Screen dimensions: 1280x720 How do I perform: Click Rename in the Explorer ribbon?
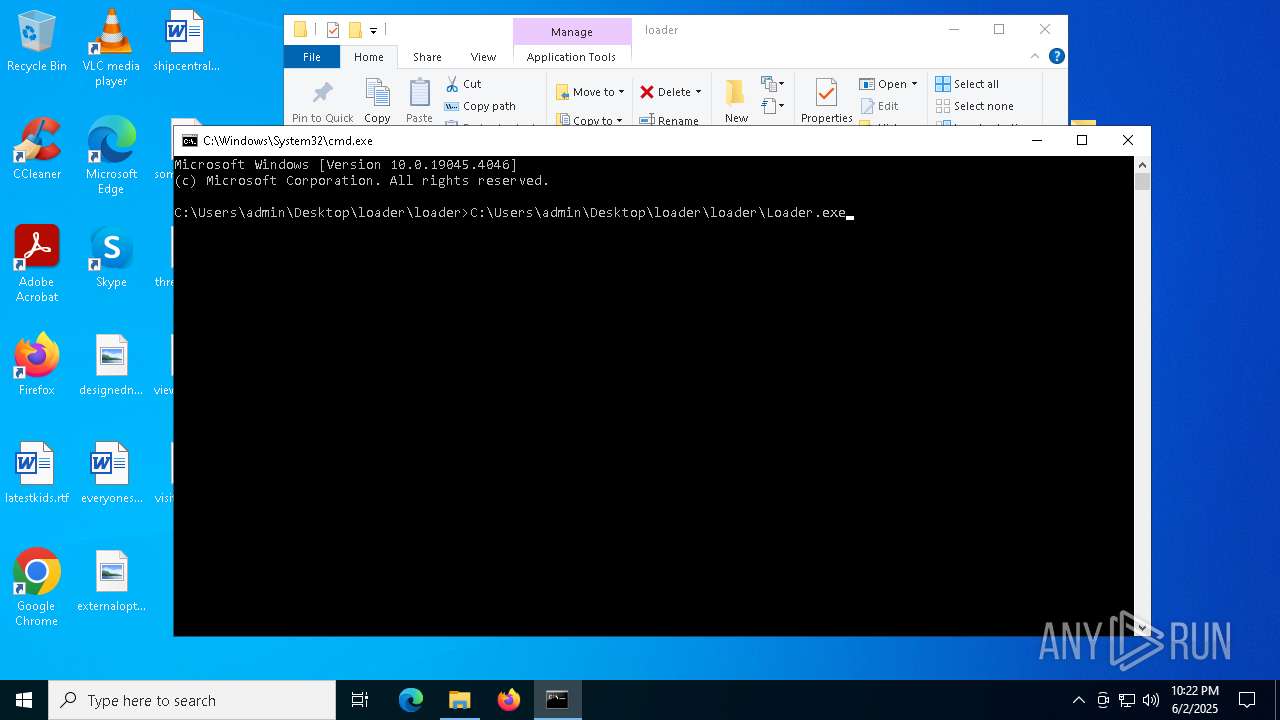[x=669, y=120]
